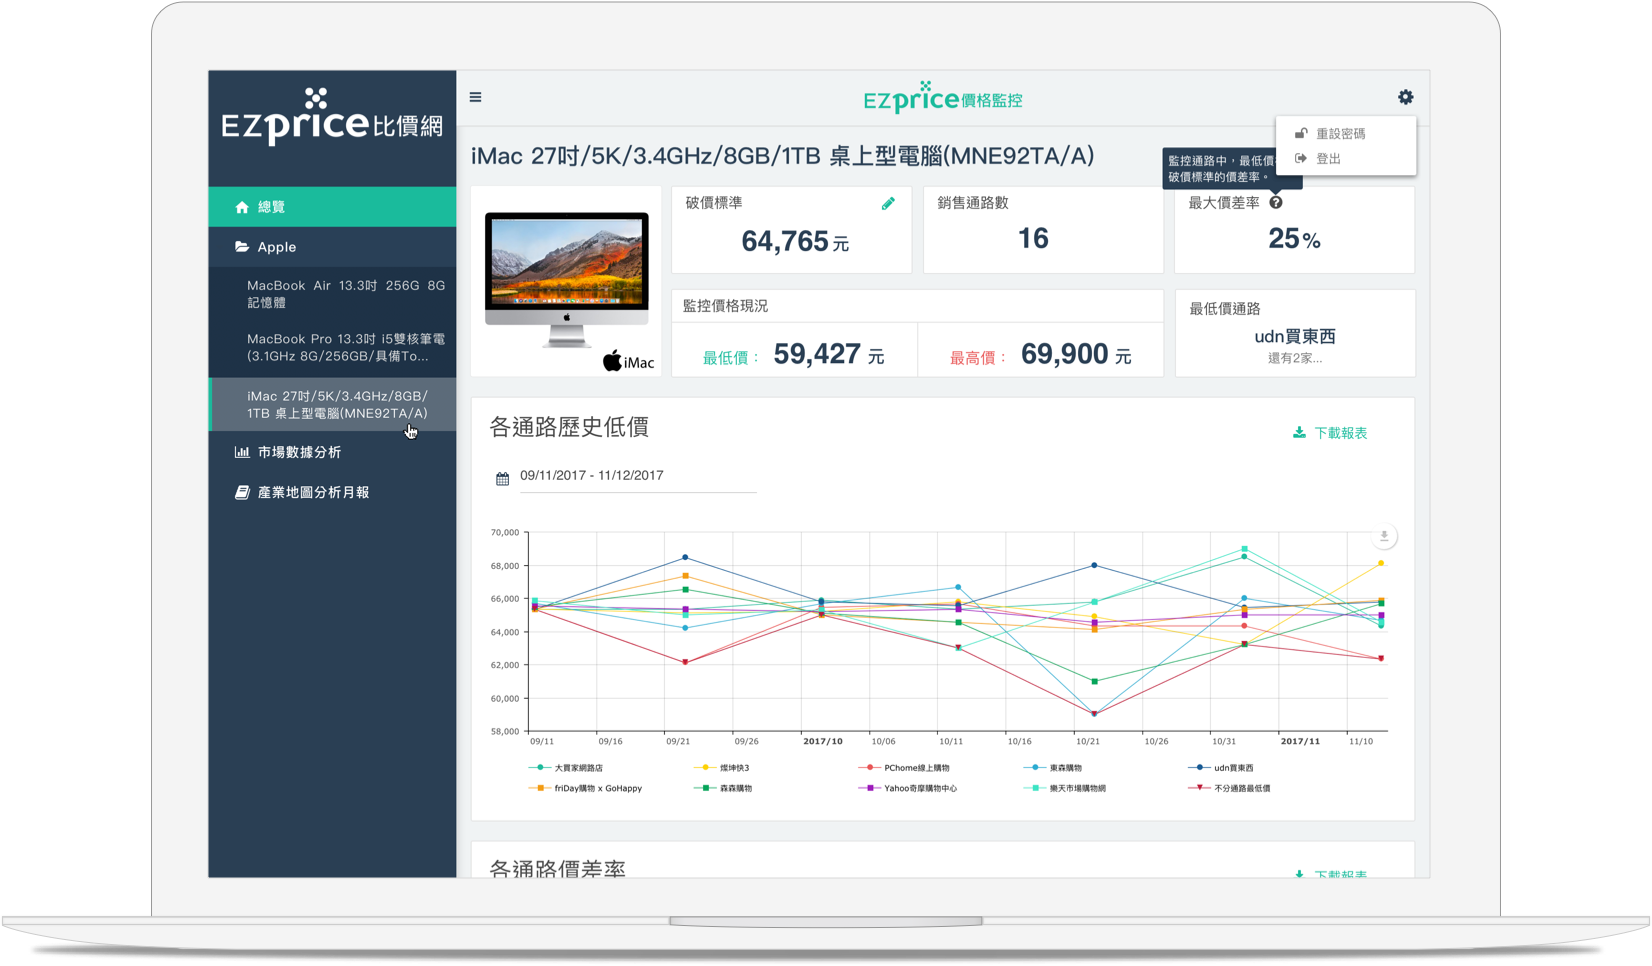Click the pencil edit icon beside 破價標準
Screen dimensions: 1652x966
click(x=887, y=203)
